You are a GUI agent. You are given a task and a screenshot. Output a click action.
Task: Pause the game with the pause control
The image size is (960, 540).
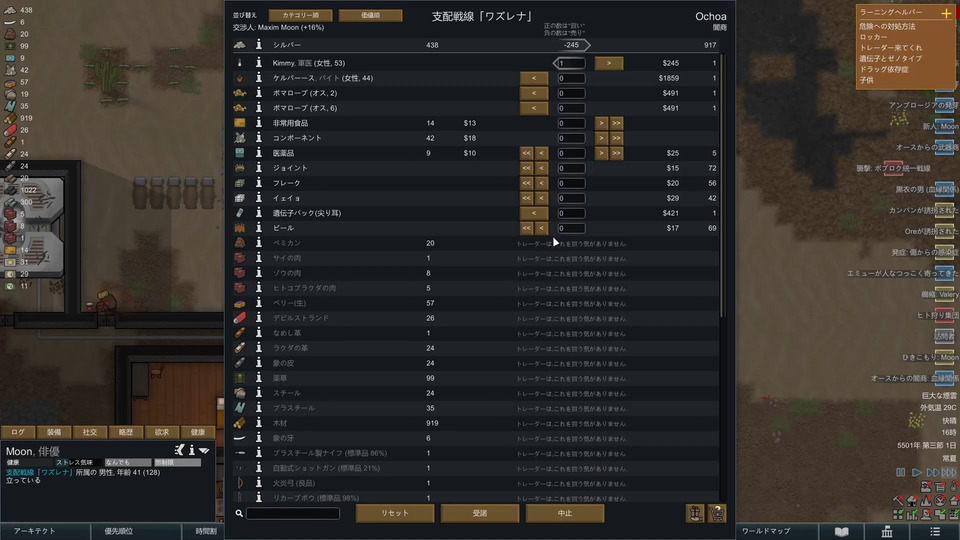point(901,472)
